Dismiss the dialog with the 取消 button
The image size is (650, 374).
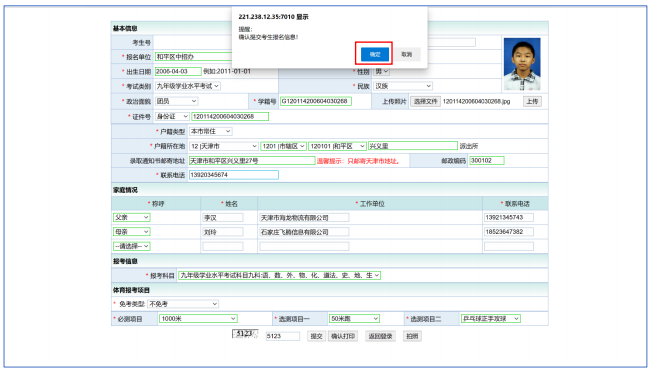[x=406, y=54]
